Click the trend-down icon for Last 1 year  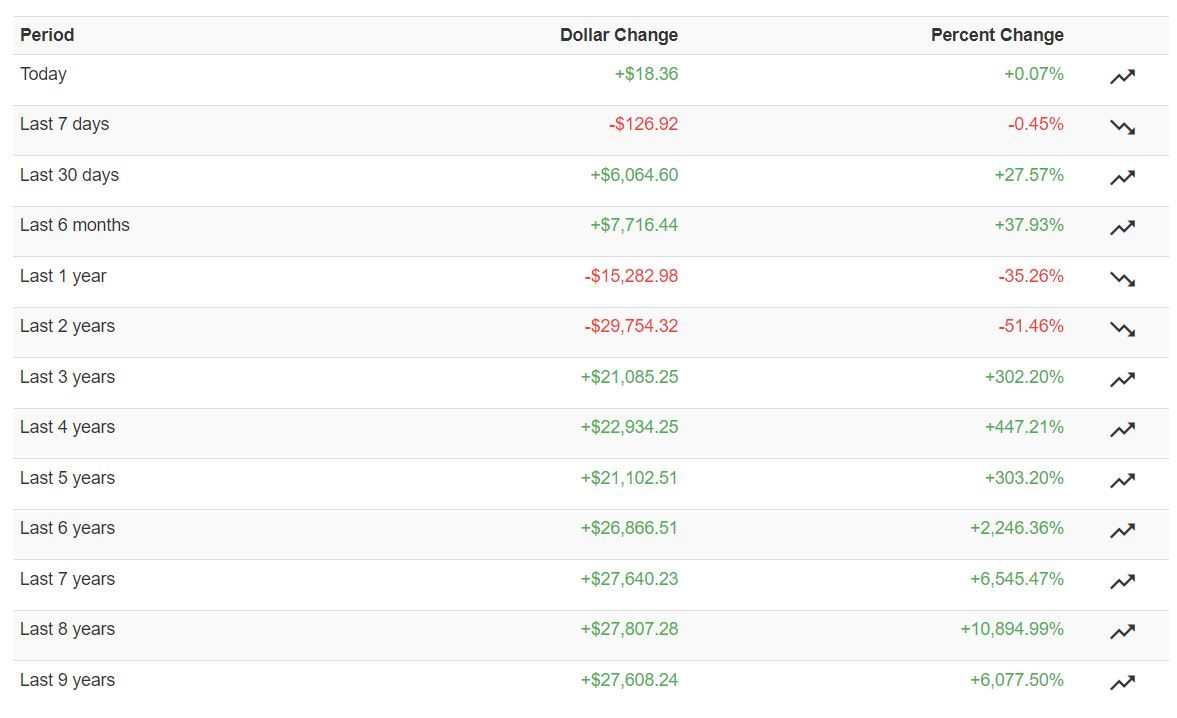pyautogui.click(x=1122, y=279)
